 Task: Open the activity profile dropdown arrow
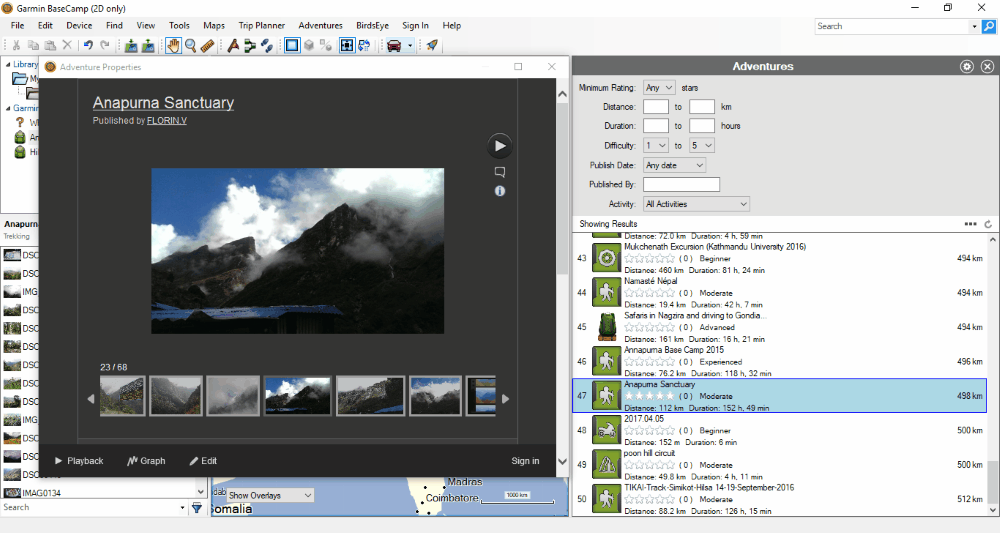410,46
